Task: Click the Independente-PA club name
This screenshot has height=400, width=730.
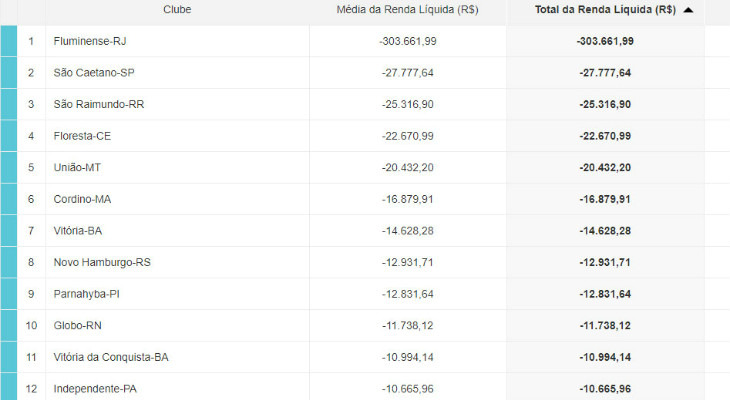Action: tap(95, 388)
